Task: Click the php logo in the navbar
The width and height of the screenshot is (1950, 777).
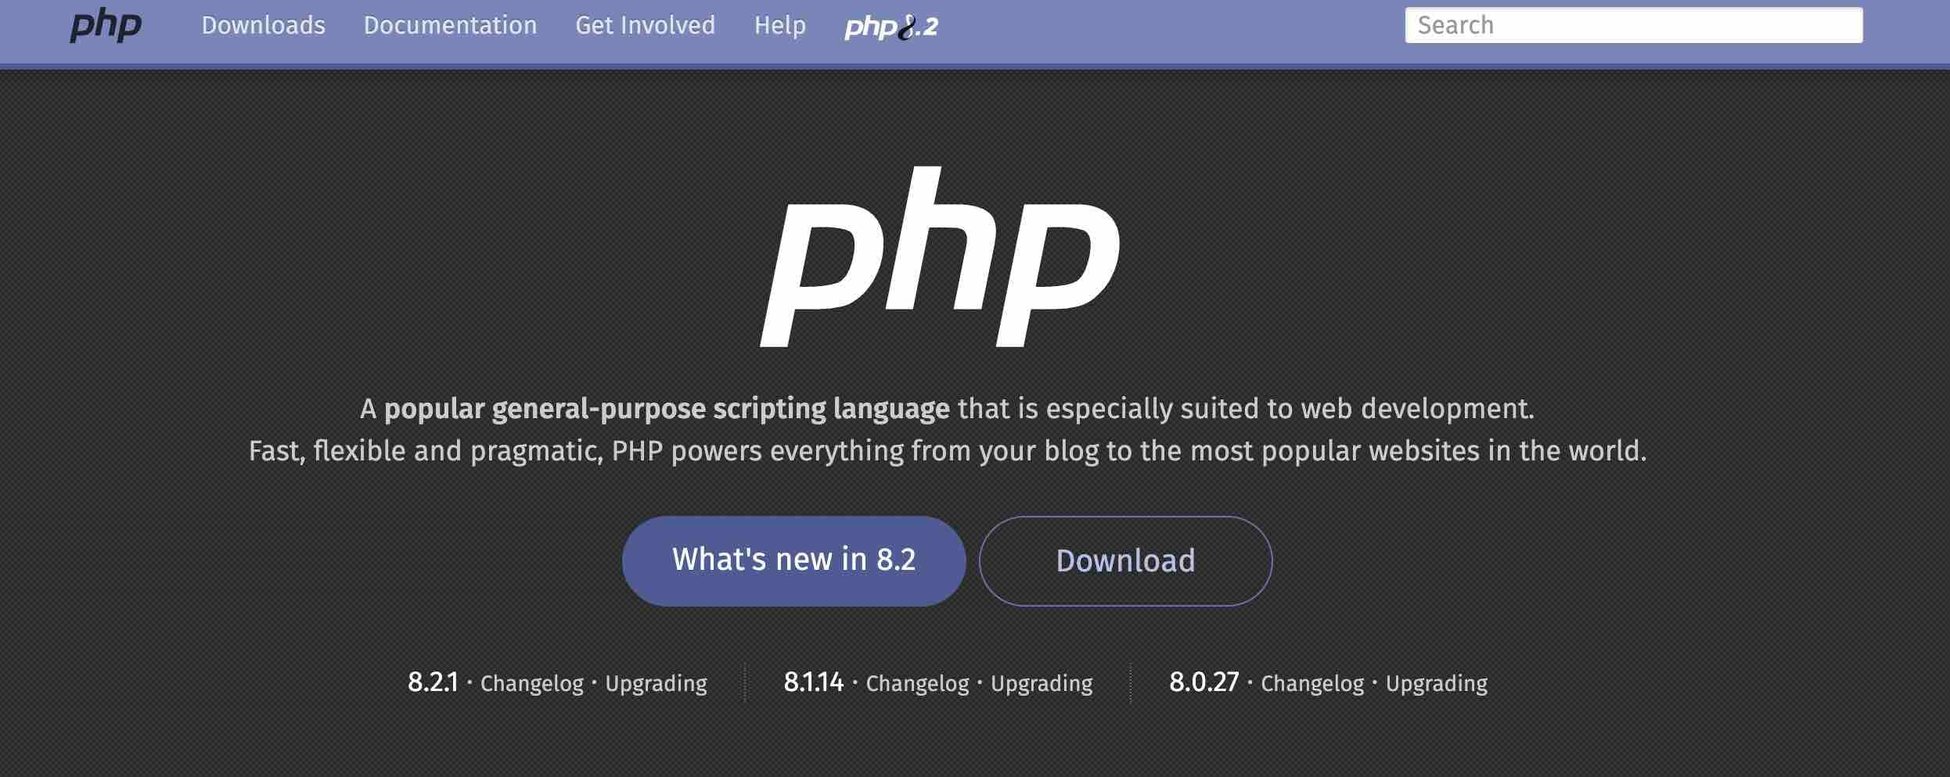Action: click(x=105, y=25)
